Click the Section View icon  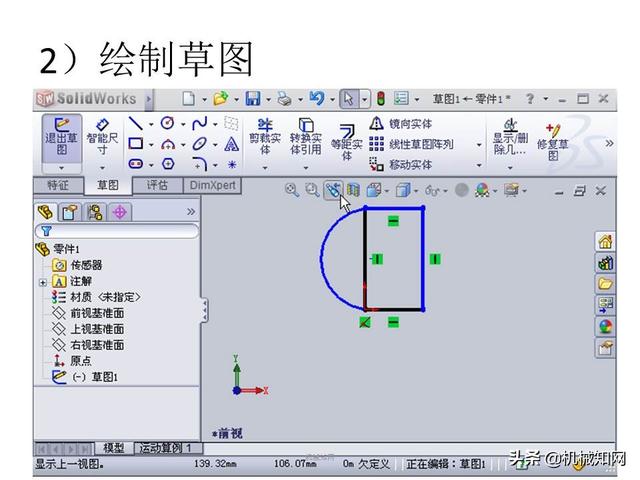(353, 190)
